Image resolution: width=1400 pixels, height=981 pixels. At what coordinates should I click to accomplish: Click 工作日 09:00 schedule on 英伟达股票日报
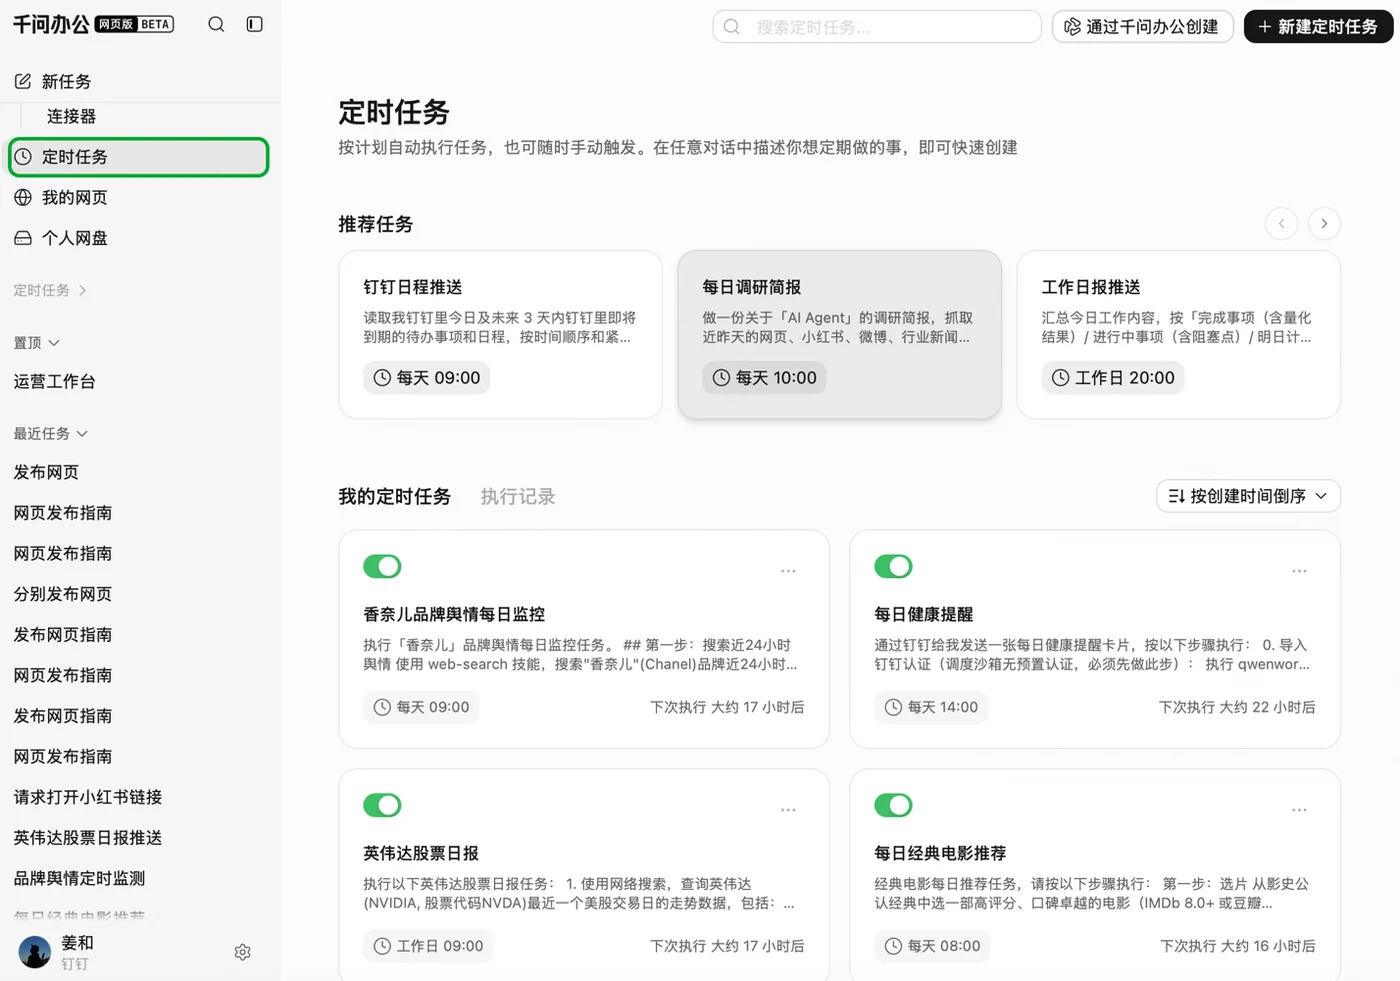pyautogui.click(x=428, y=946)
